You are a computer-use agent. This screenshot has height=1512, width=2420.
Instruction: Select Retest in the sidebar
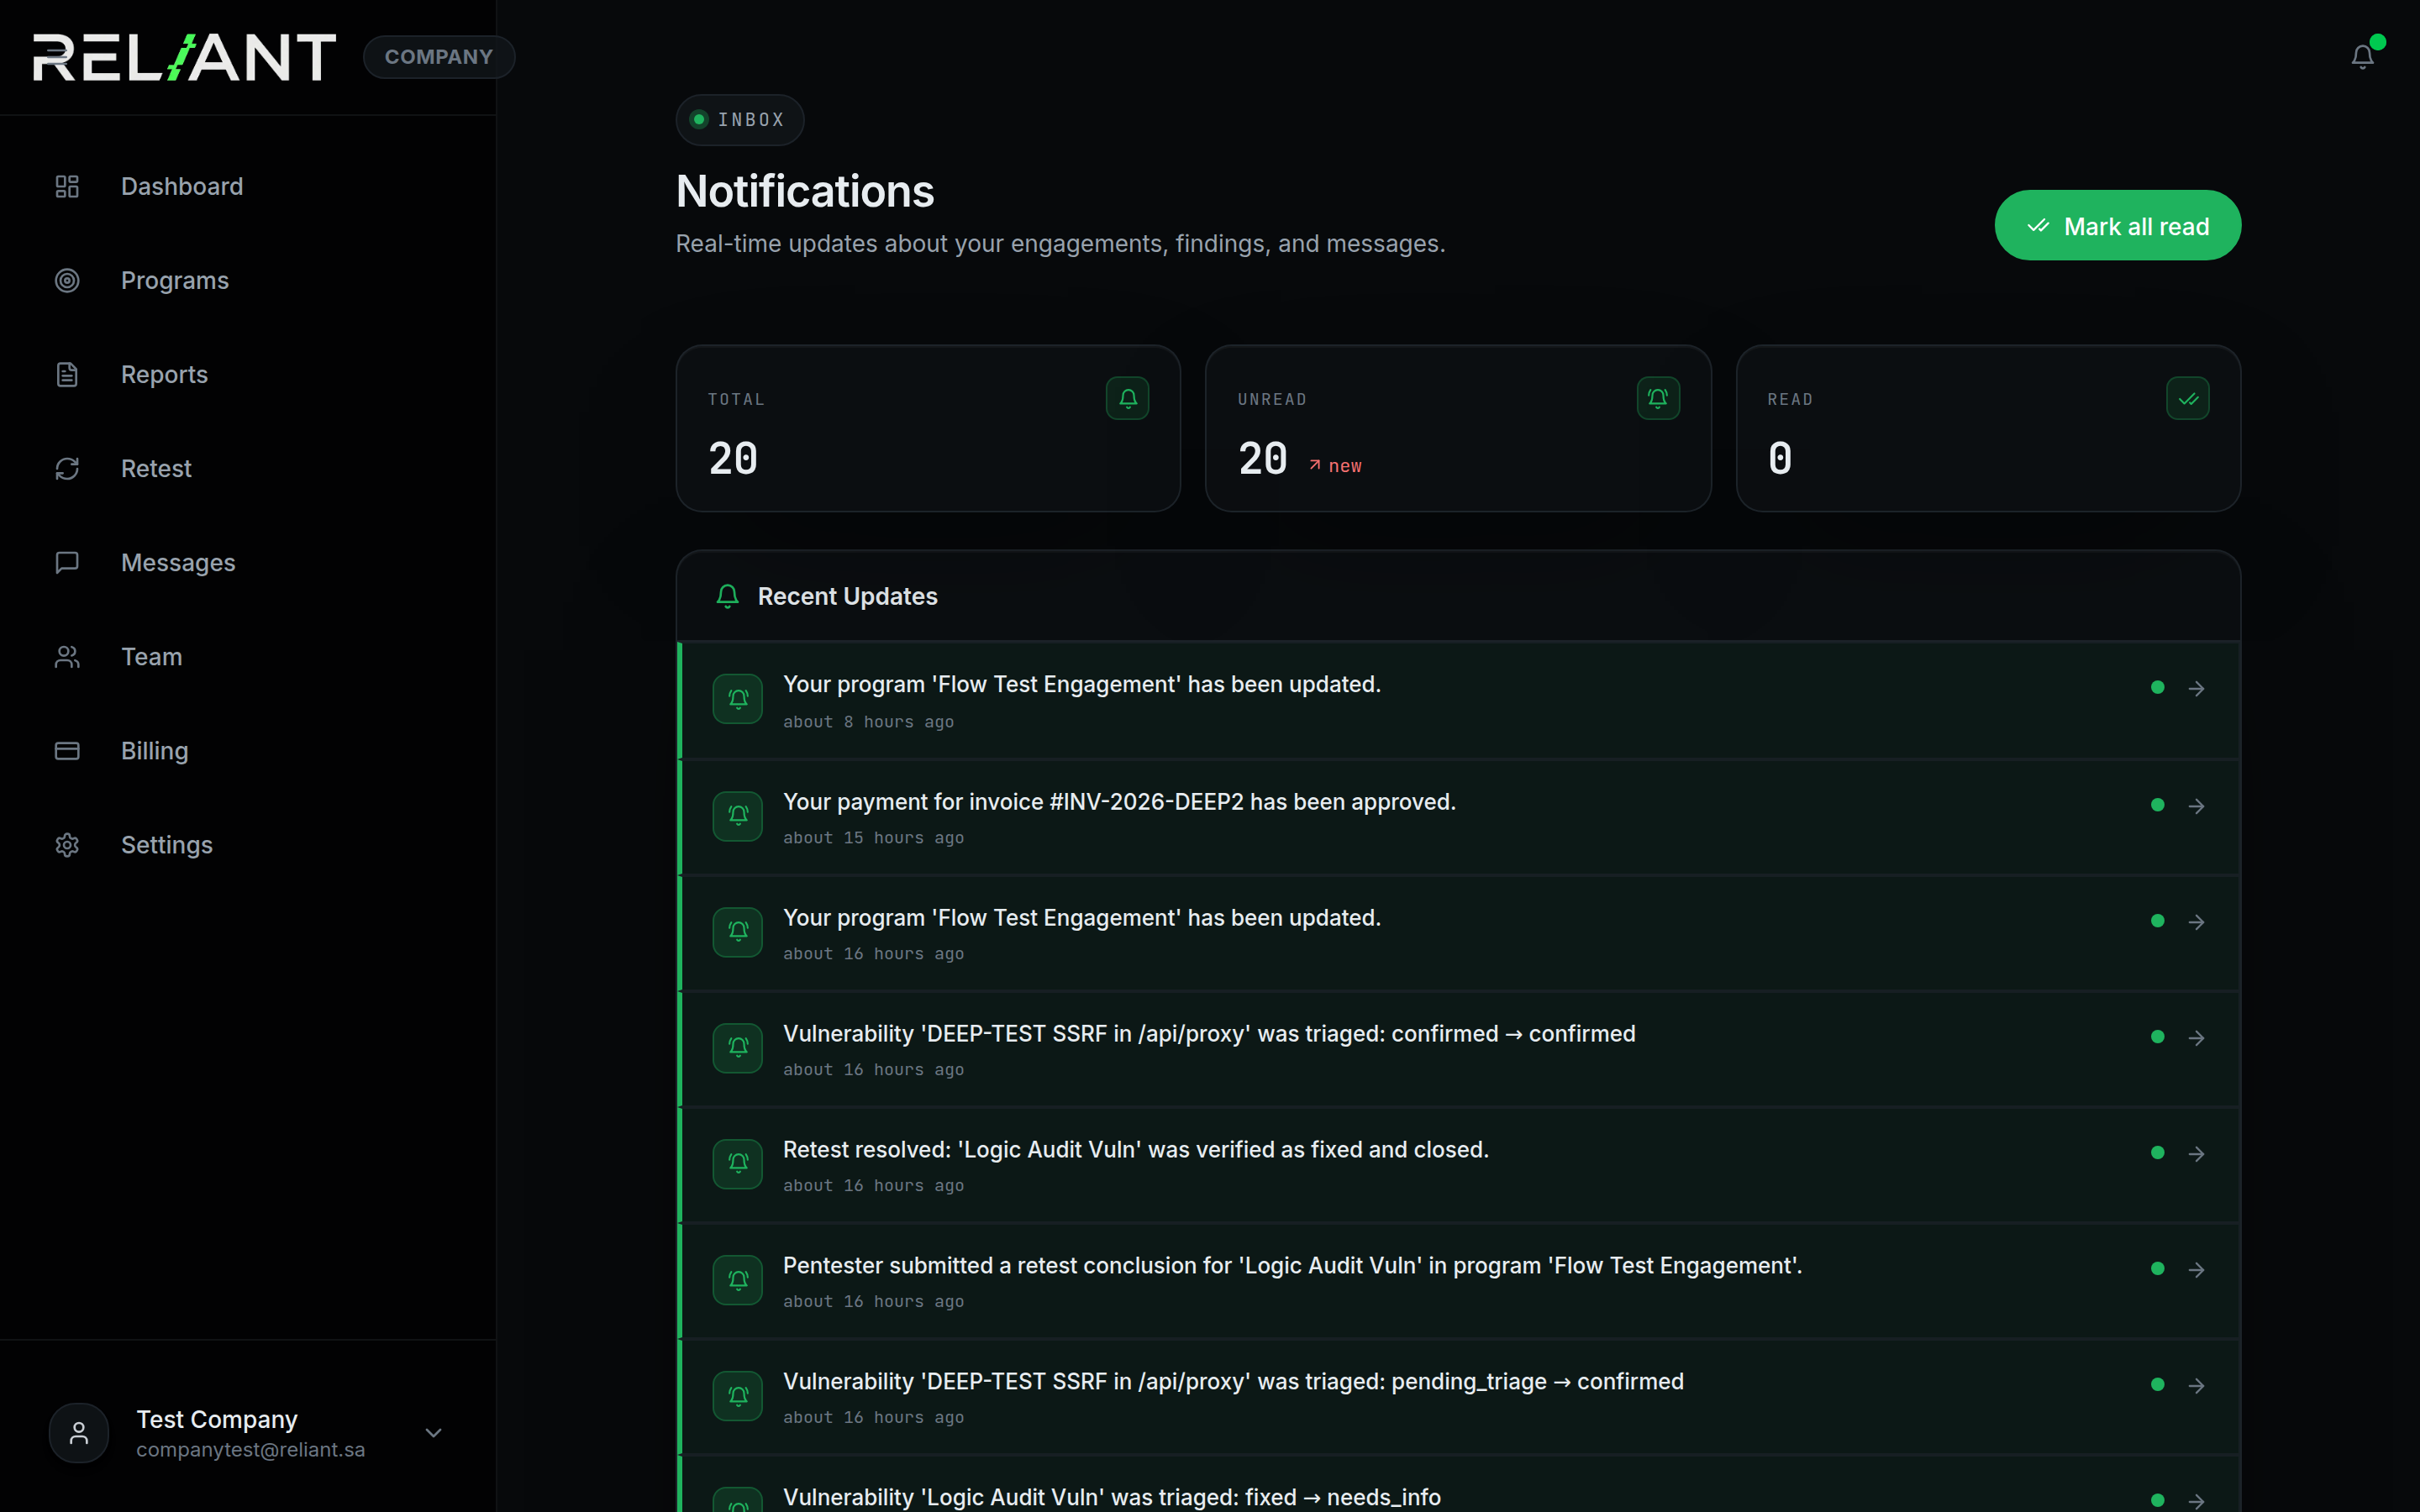248,469
